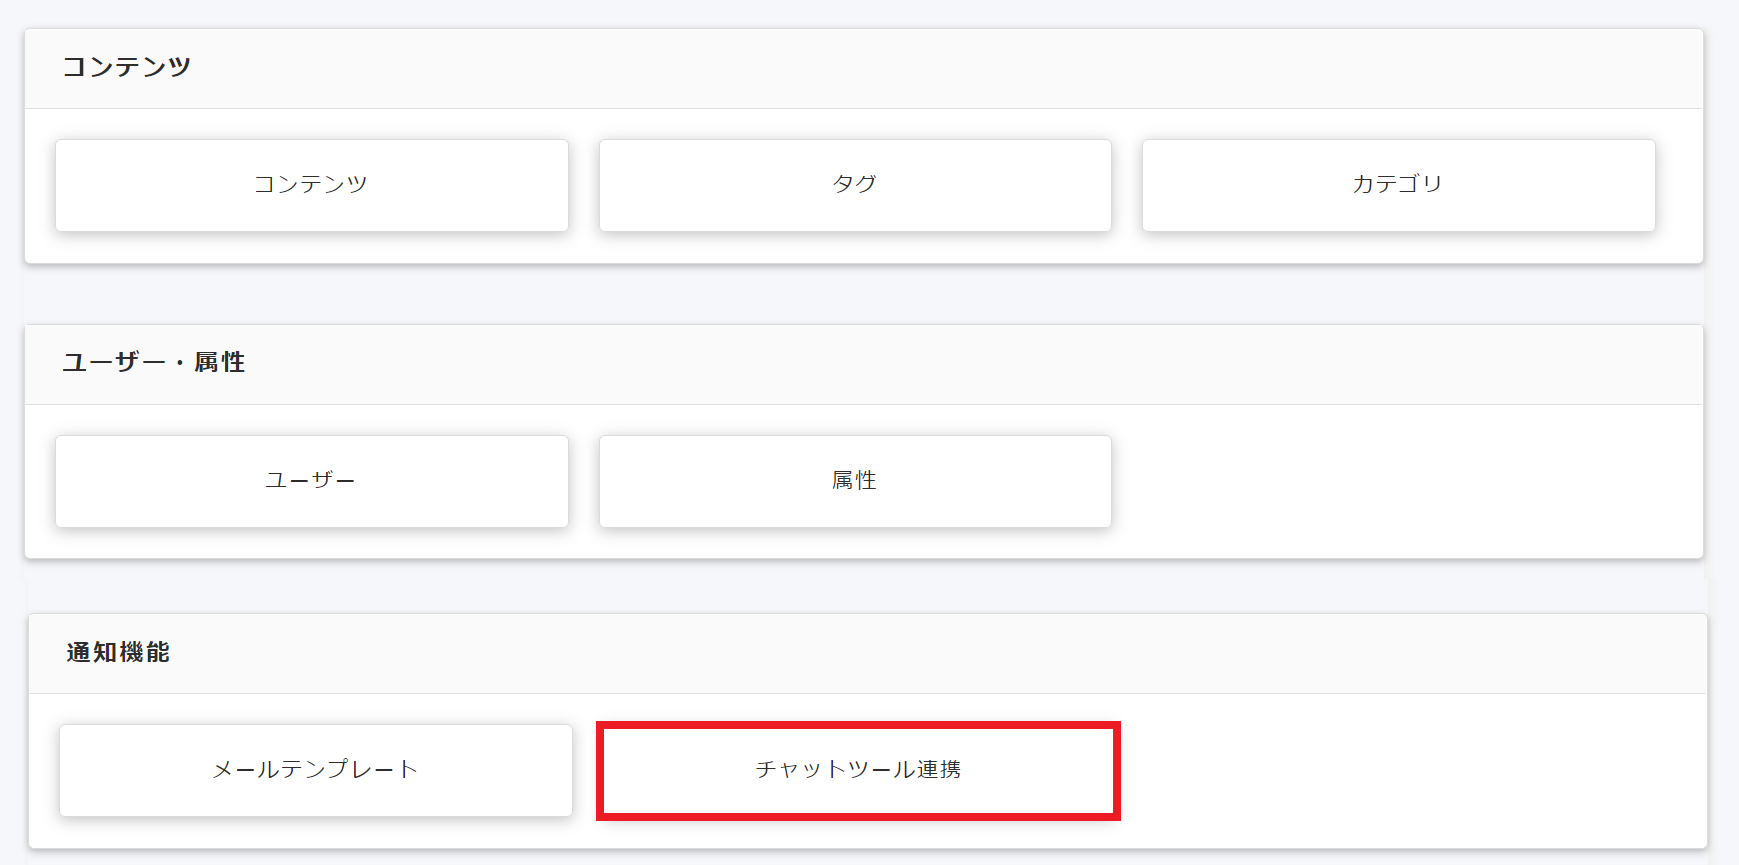Choose the mail template card メールテンプレート

(315, 770)
